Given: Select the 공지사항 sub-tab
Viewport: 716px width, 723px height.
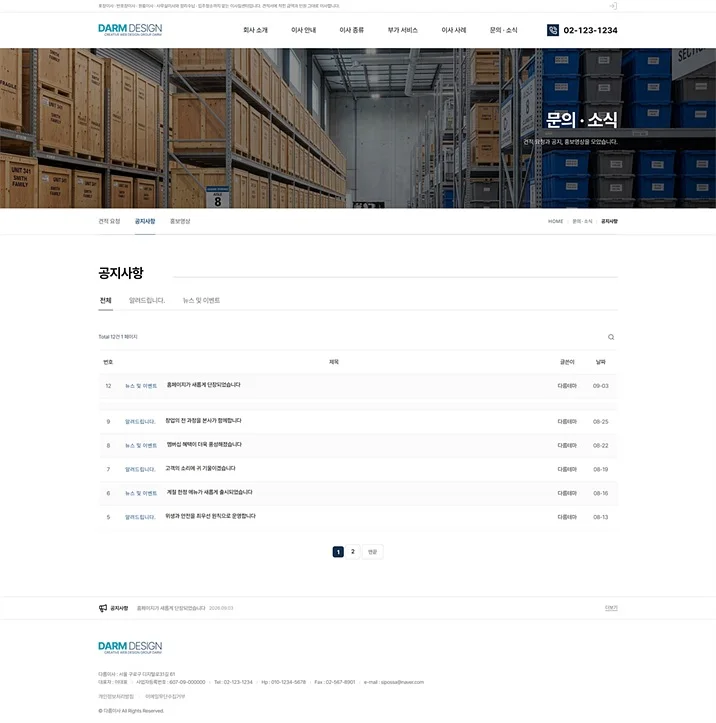Looking at the screenshot, I should coord(145,221).
